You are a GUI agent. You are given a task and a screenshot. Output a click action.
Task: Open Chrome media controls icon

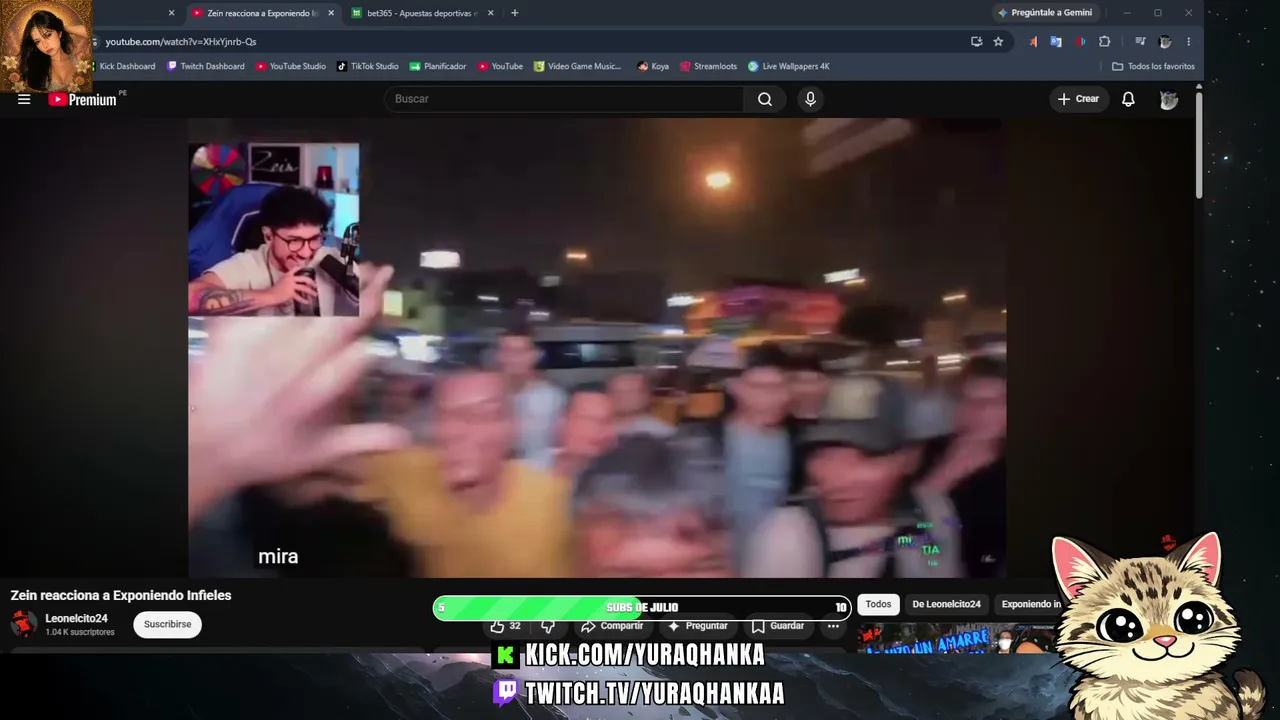(x=1140, y=41)
